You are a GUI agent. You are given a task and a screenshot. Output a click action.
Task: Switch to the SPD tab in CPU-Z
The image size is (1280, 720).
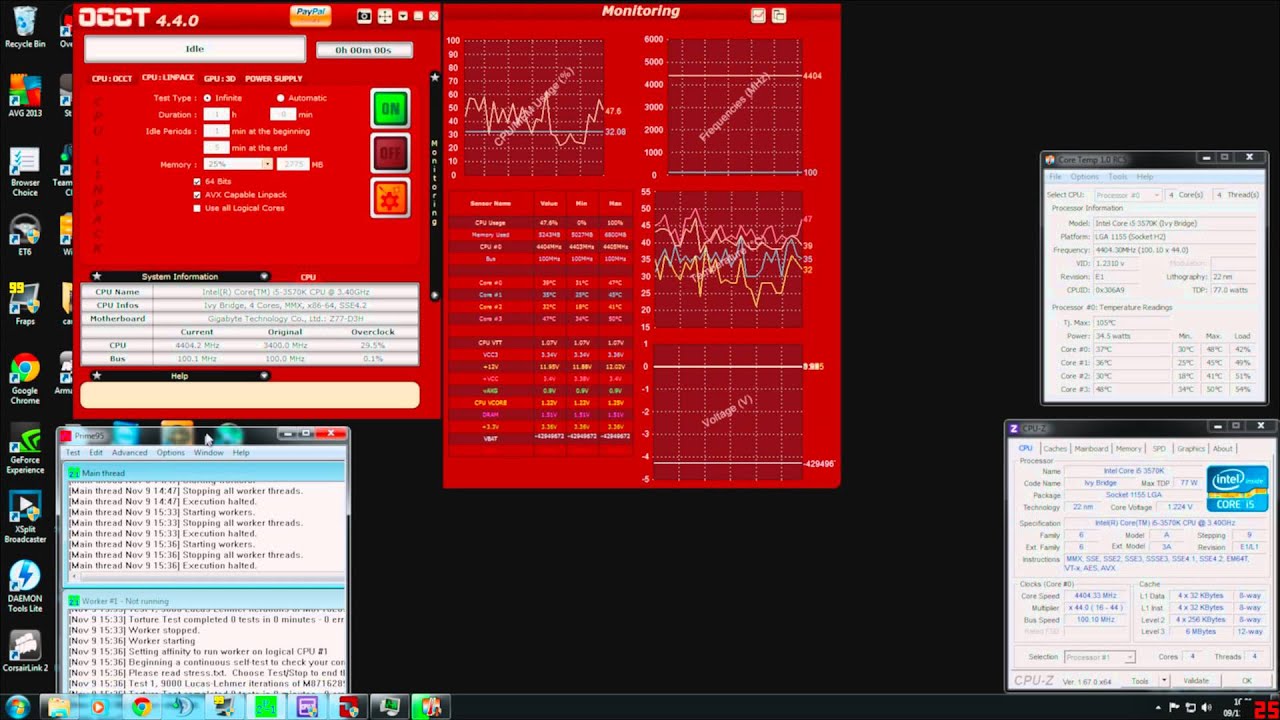(x=1159, y=449)
